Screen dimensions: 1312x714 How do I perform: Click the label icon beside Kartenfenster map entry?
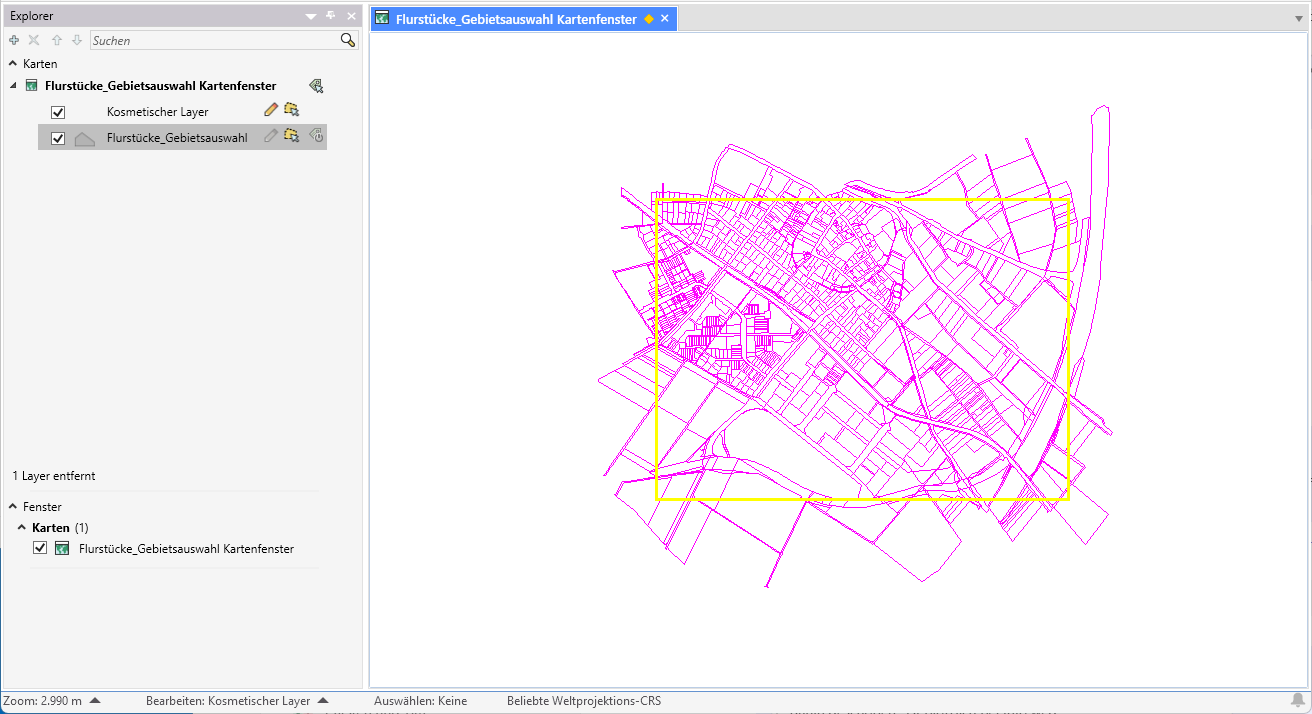coord(316,86)
